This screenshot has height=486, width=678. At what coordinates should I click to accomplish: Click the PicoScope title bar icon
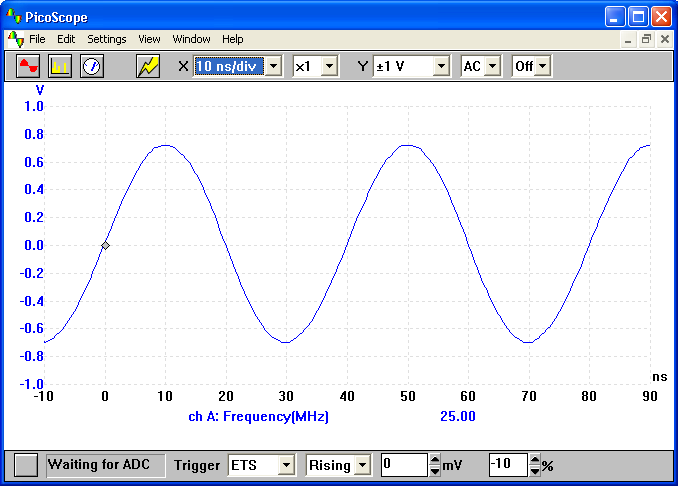[x=14, y=16]
